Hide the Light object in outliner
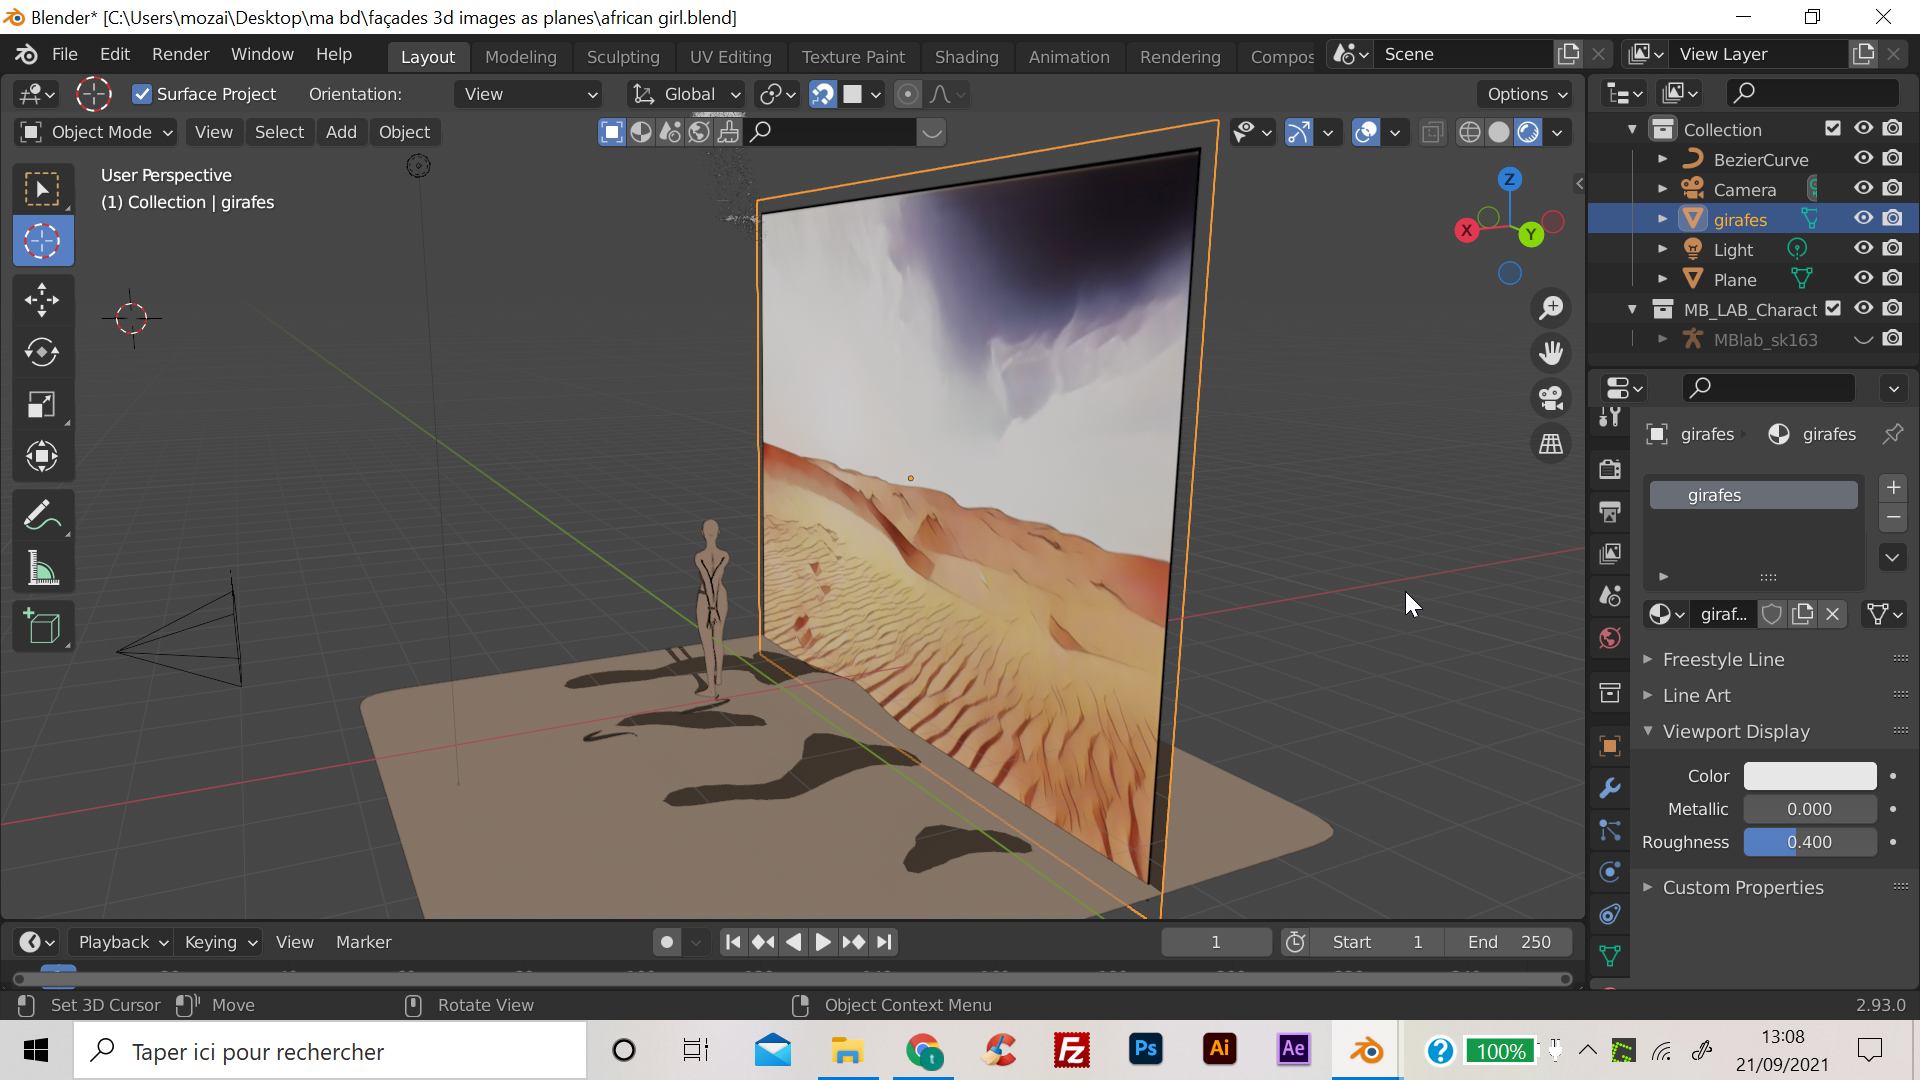The image size is (1920, 1080). tap(1863, 249)
